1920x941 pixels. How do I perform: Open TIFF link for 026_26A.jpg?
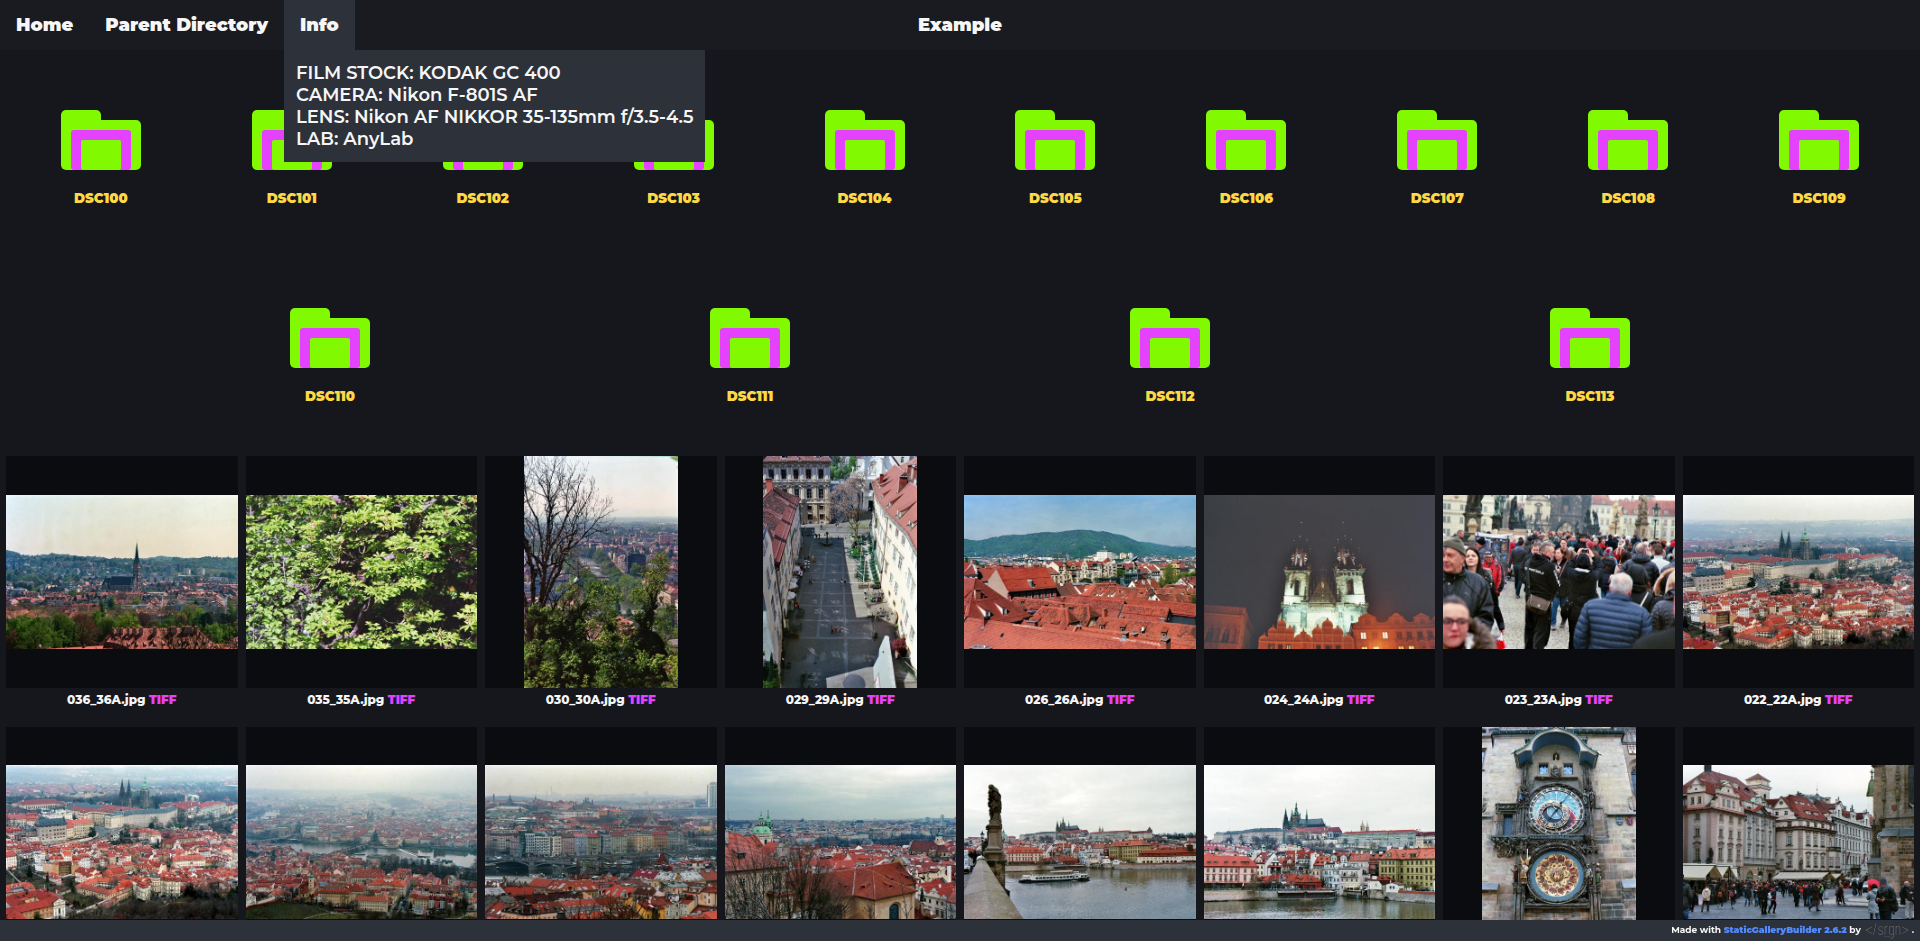click(1121, 700)
